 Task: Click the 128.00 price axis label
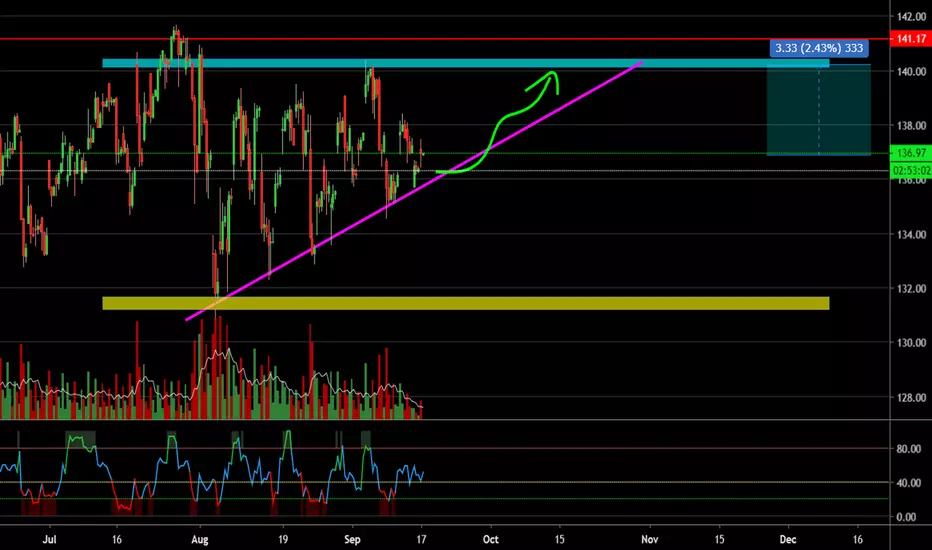911,397
